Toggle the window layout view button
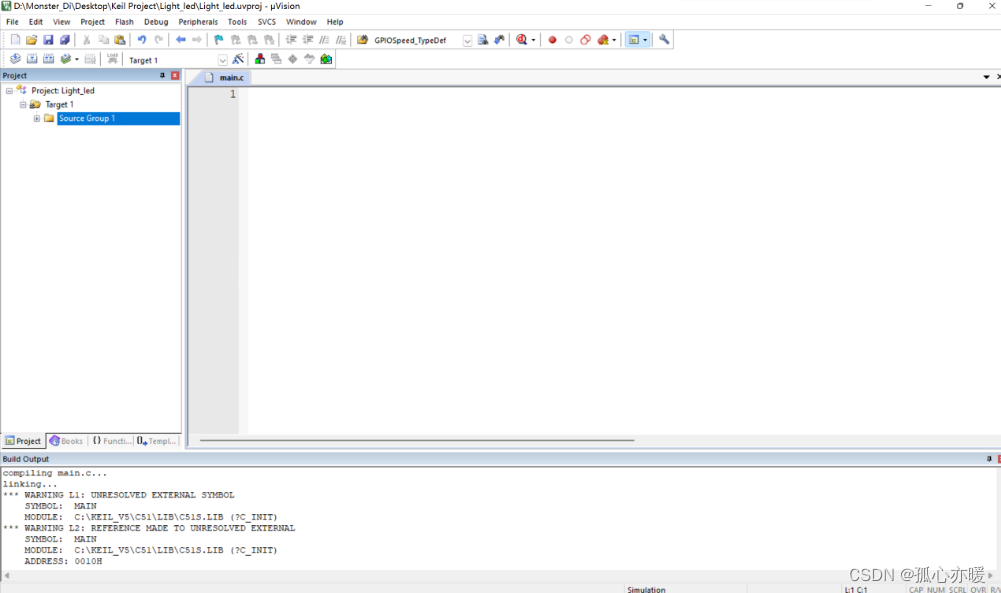1001x593 pixels. 633,40
